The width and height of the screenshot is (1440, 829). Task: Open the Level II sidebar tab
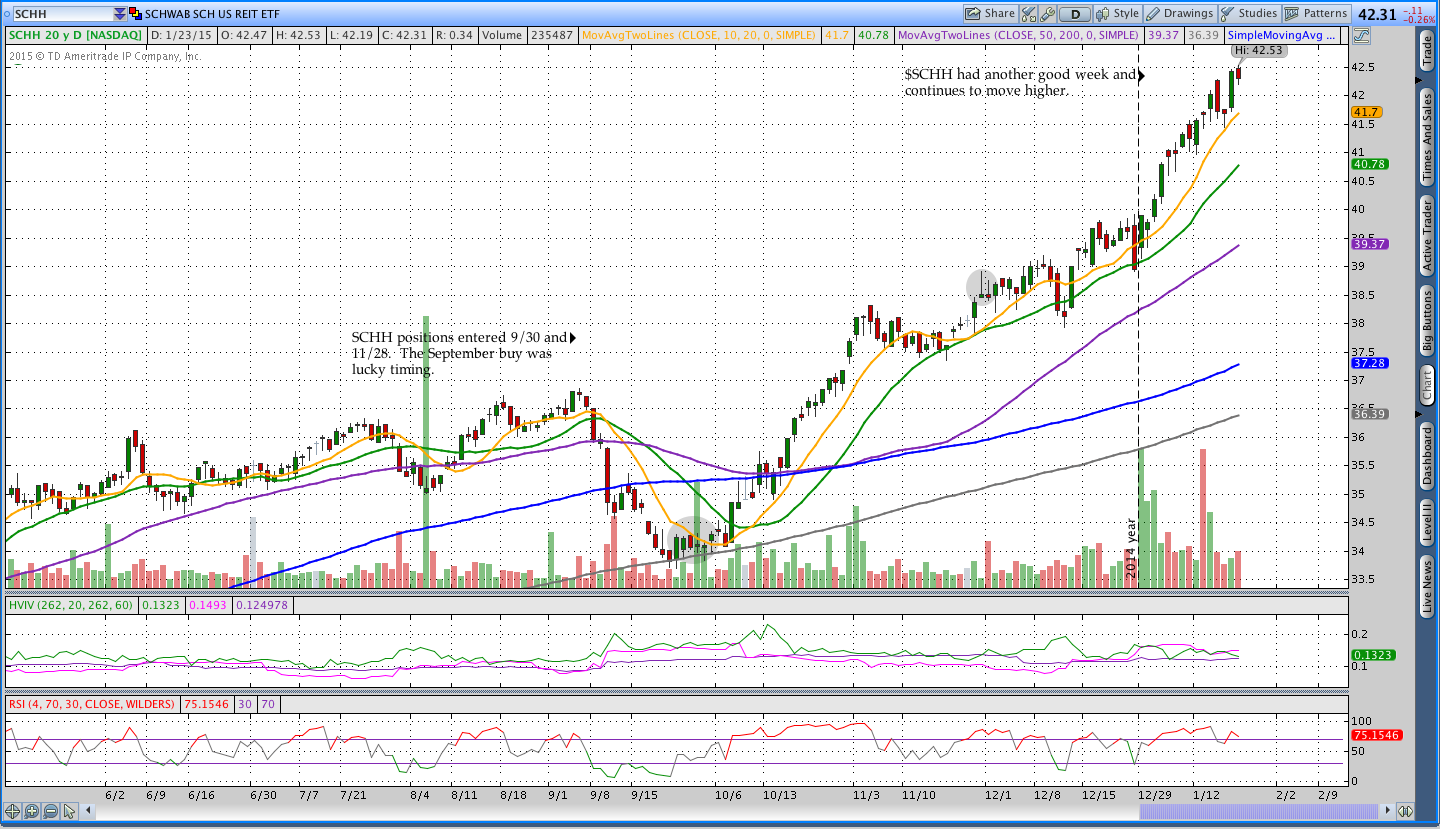1427,522
